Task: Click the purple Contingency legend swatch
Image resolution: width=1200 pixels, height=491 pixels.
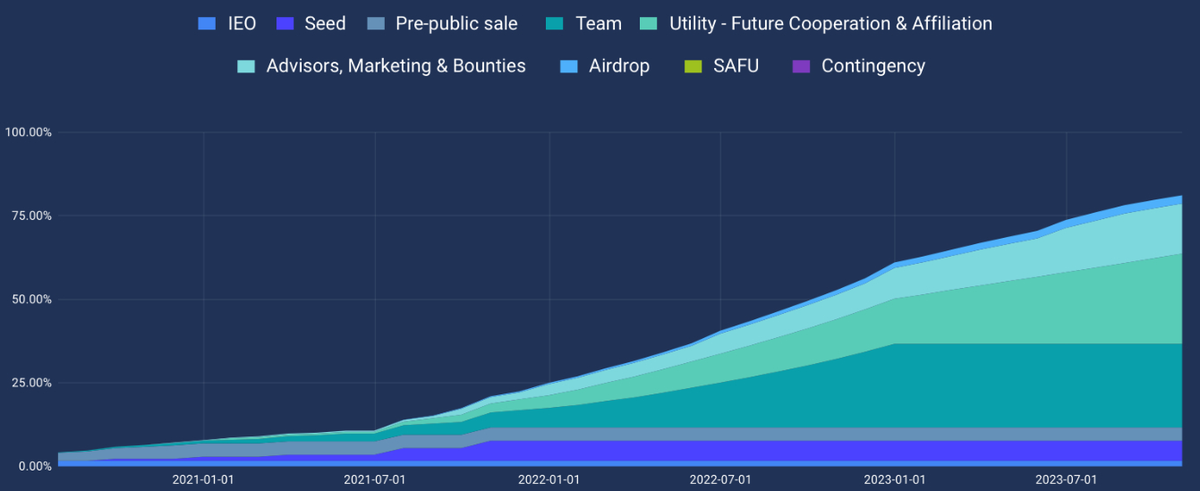Action: (802, 66)
